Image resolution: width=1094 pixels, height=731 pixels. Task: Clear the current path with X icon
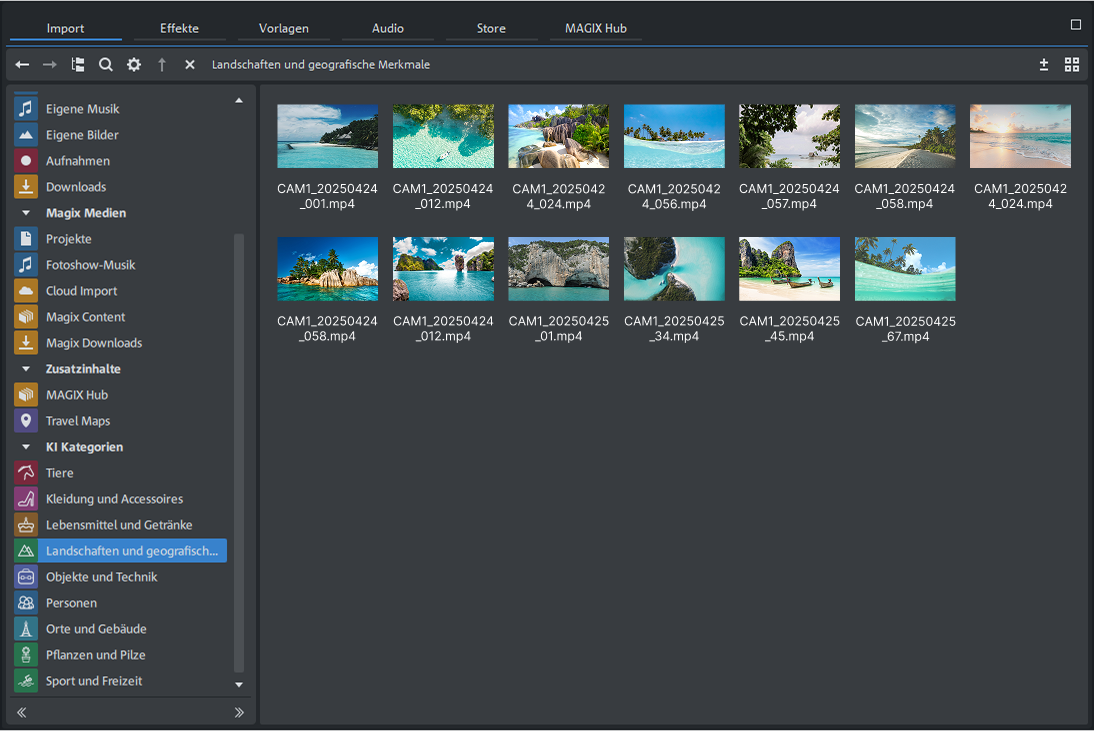[x=190, y=65]
